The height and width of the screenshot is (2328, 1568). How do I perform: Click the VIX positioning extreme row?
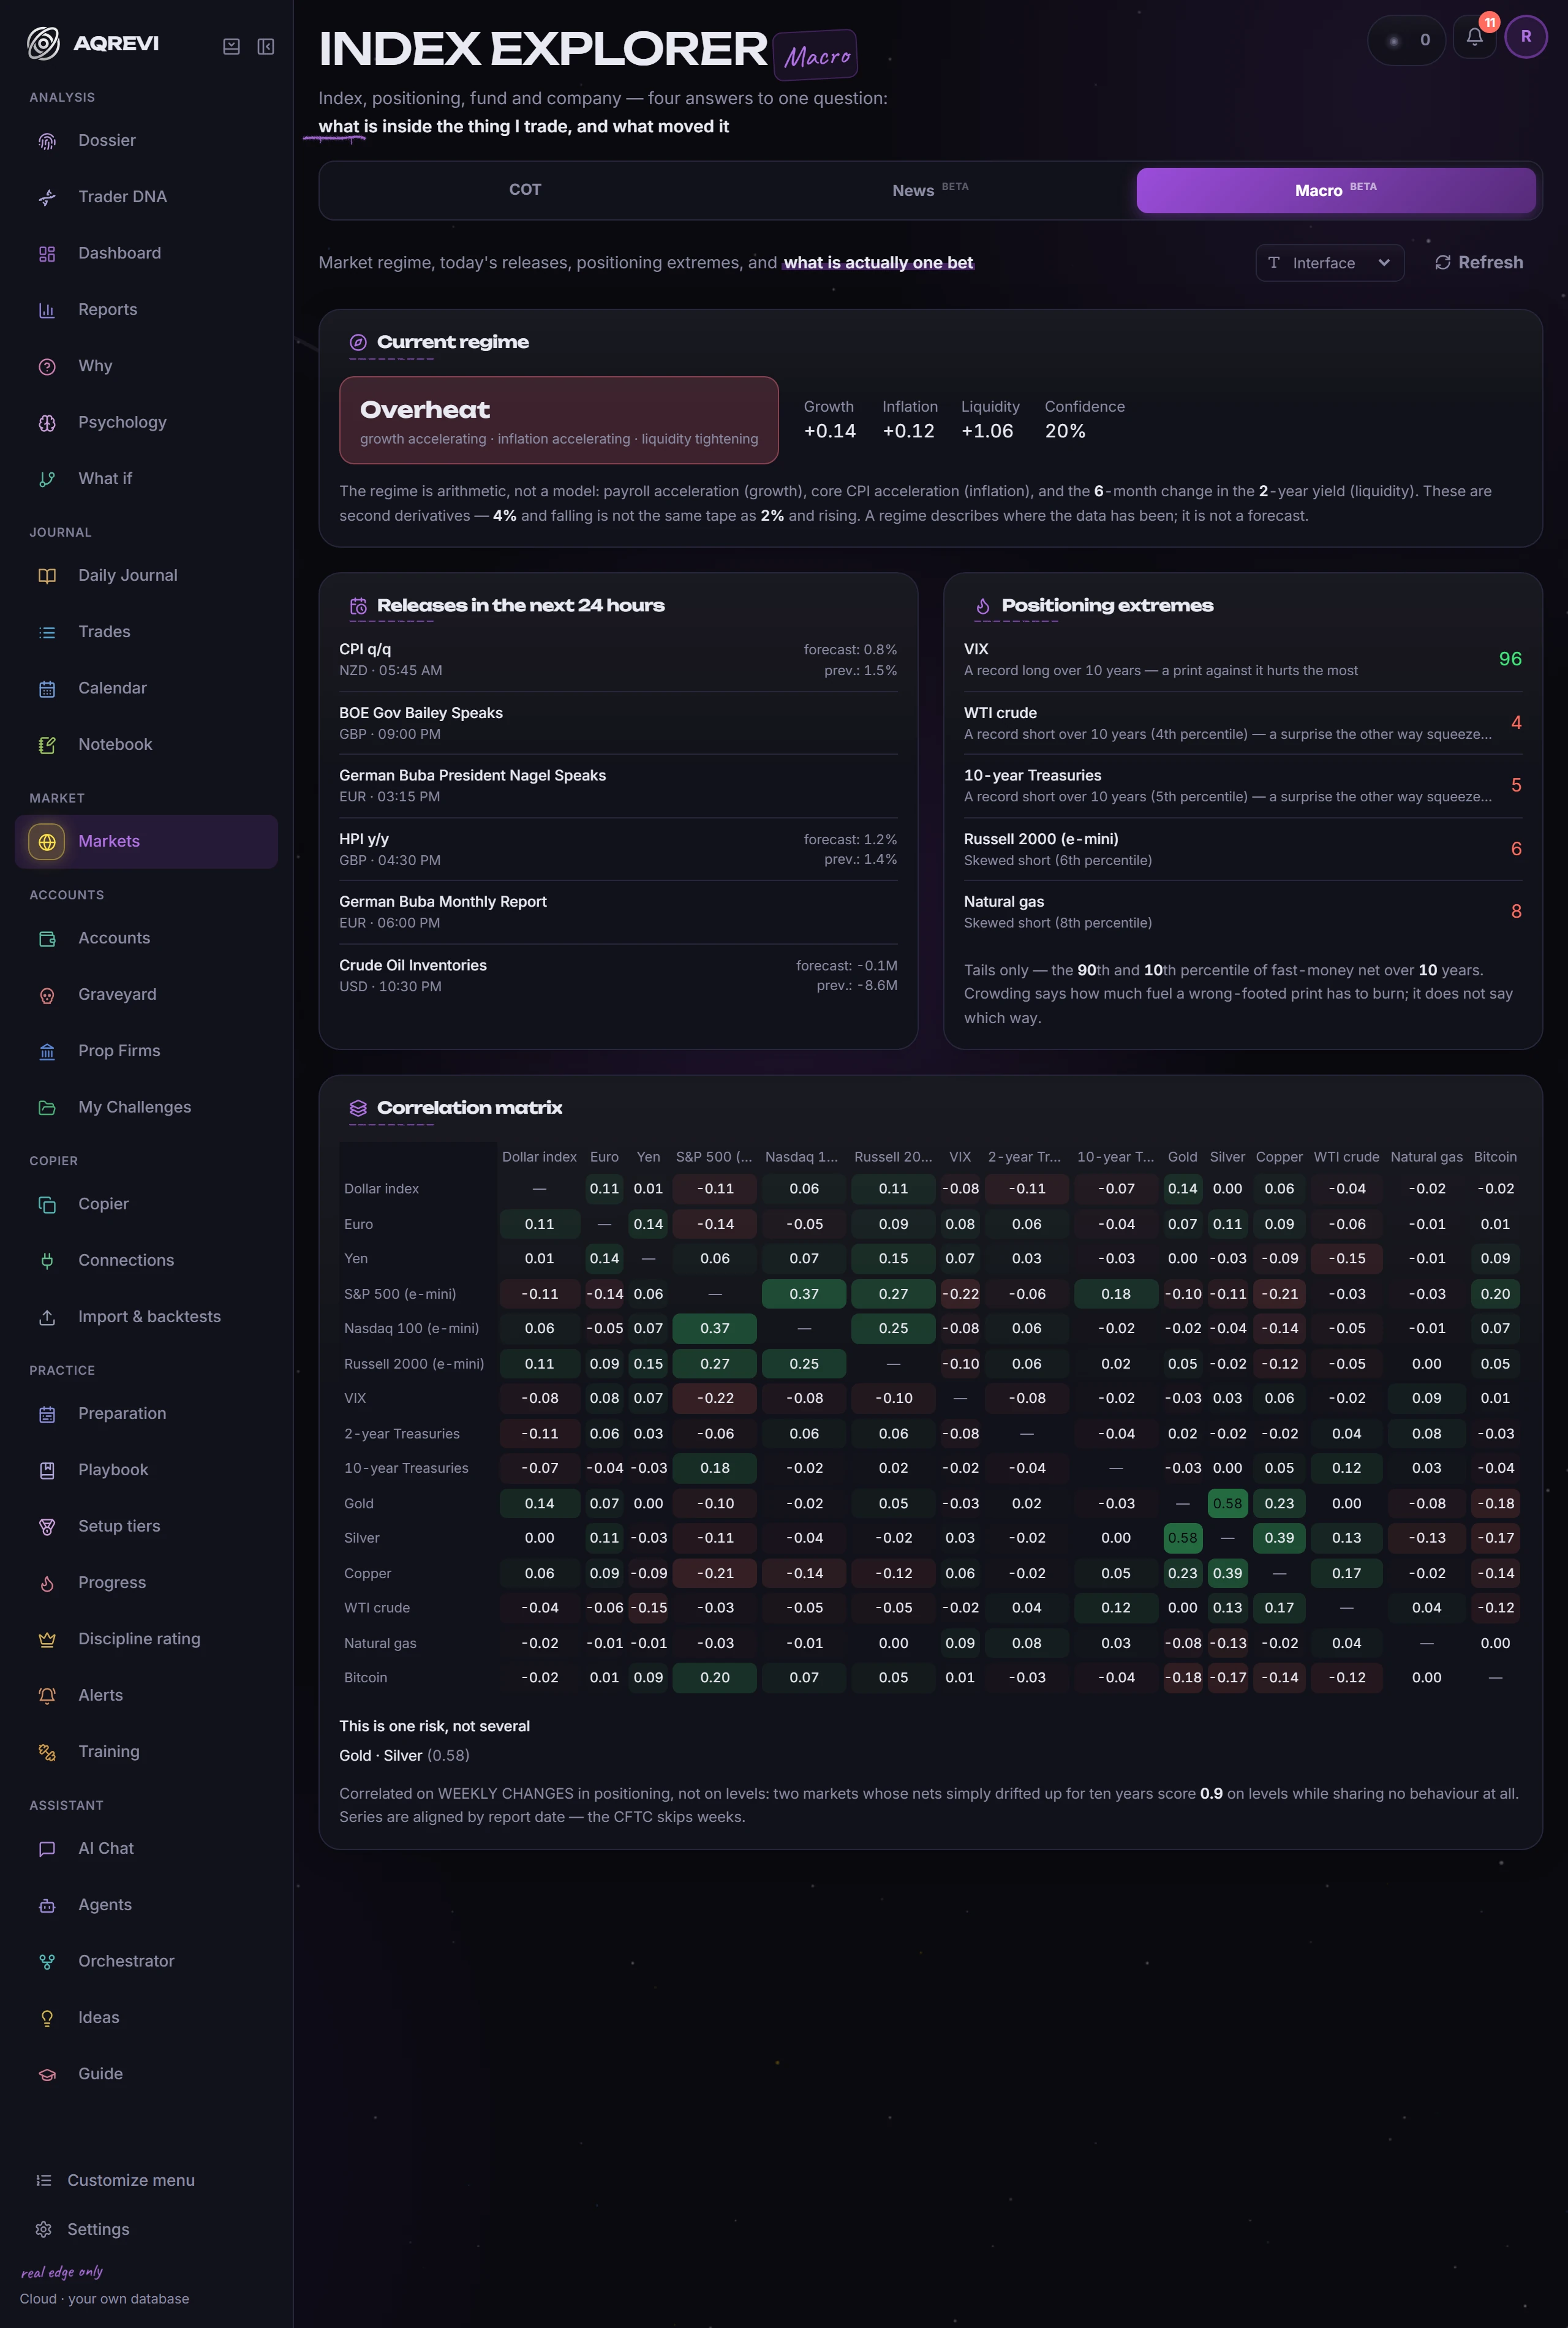[1242, 660]
